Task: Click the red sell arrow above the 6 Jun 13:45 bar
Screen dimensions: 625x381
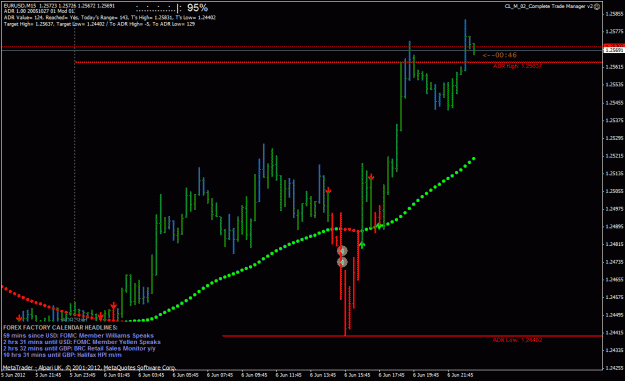Action: coord(328,190)
